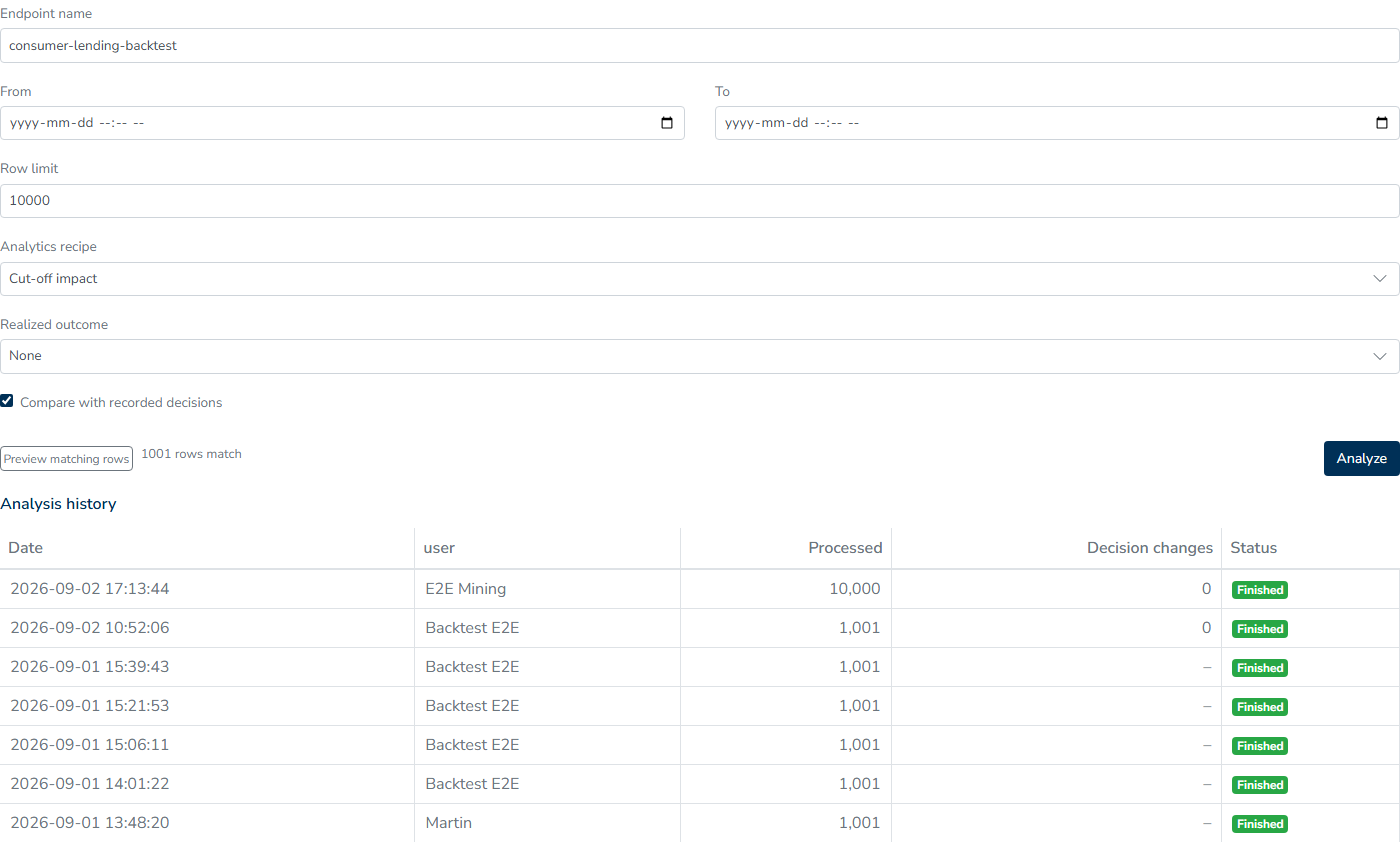Click the Preview matching rows button
This screenshot has width=1400, height=843.
pos(66,459)
